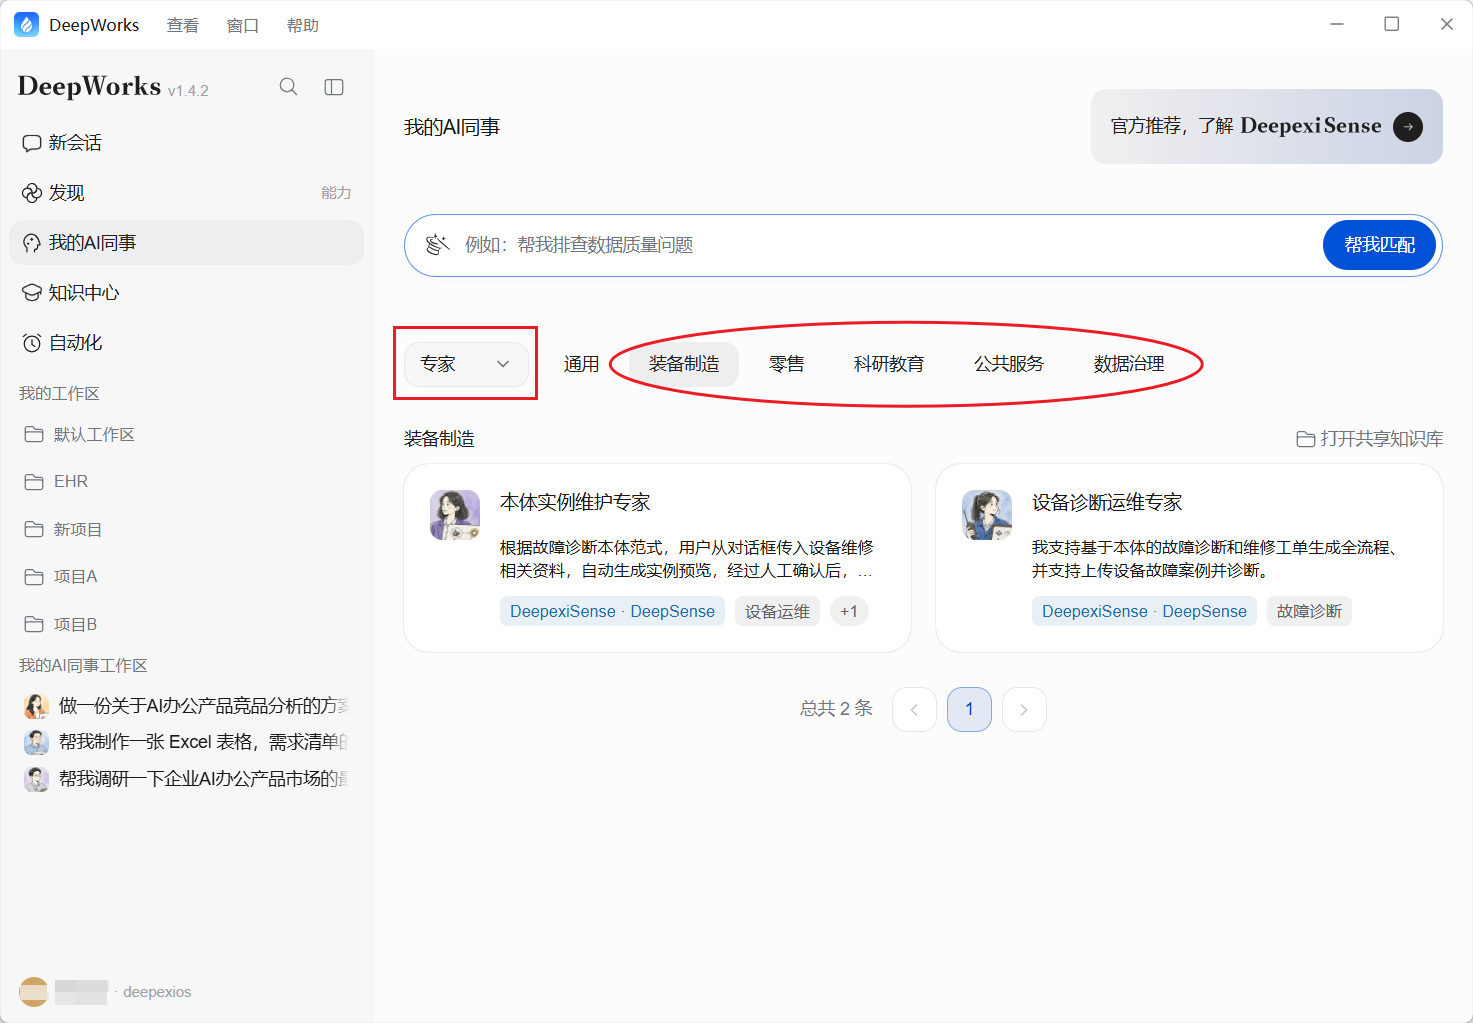Screen dimensions: 1473x1023
Task: Switch to the 科研教育 category tab
Action: tap(889, 364)
